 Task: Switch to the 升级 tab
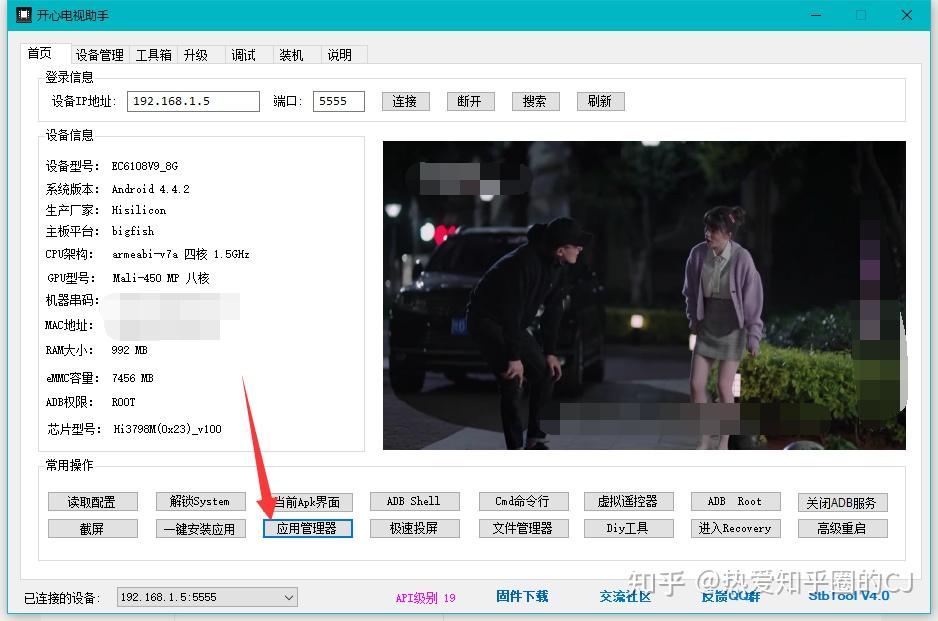click(199, 55)
